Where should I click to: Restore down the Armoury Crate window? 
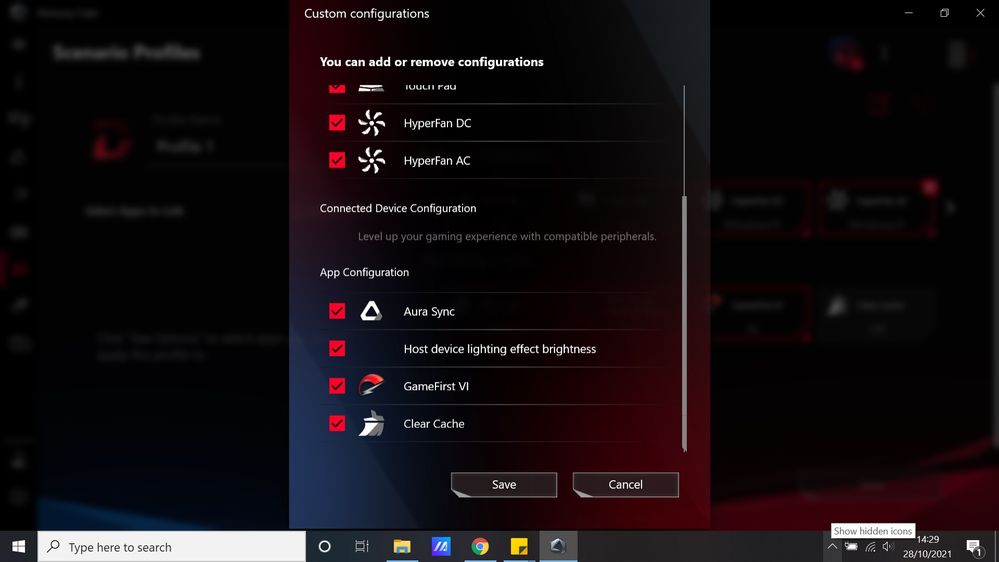(x=944, y=13)
